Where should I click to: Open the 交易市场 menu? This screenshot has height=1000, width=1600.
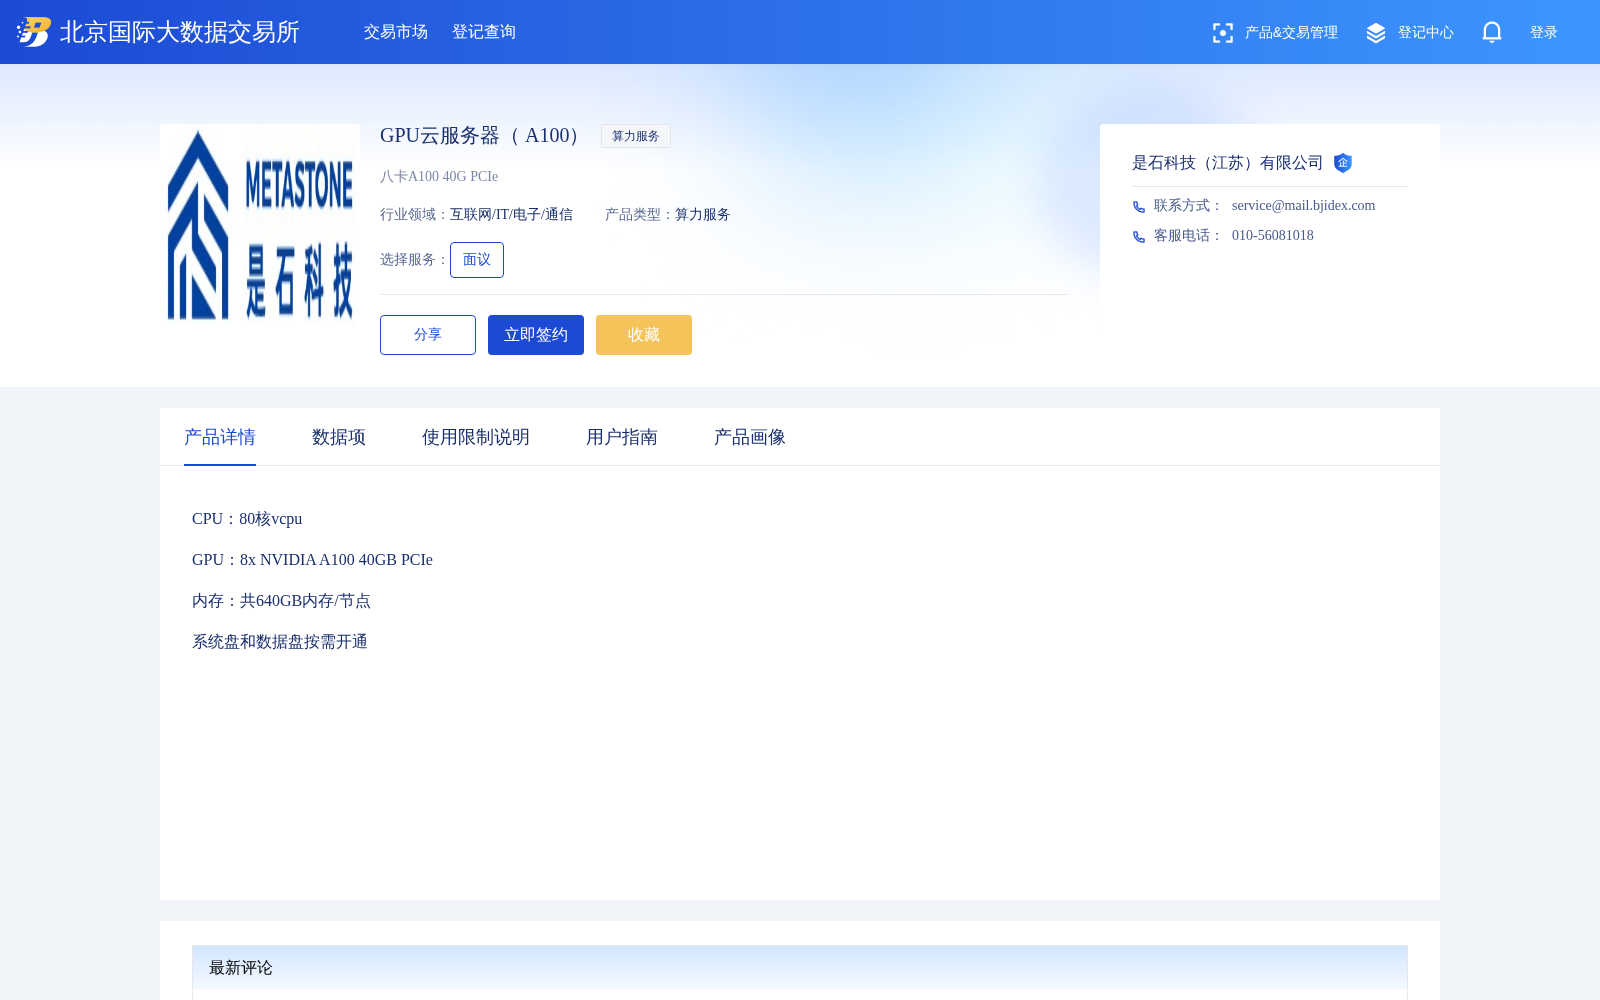[396, 32]
